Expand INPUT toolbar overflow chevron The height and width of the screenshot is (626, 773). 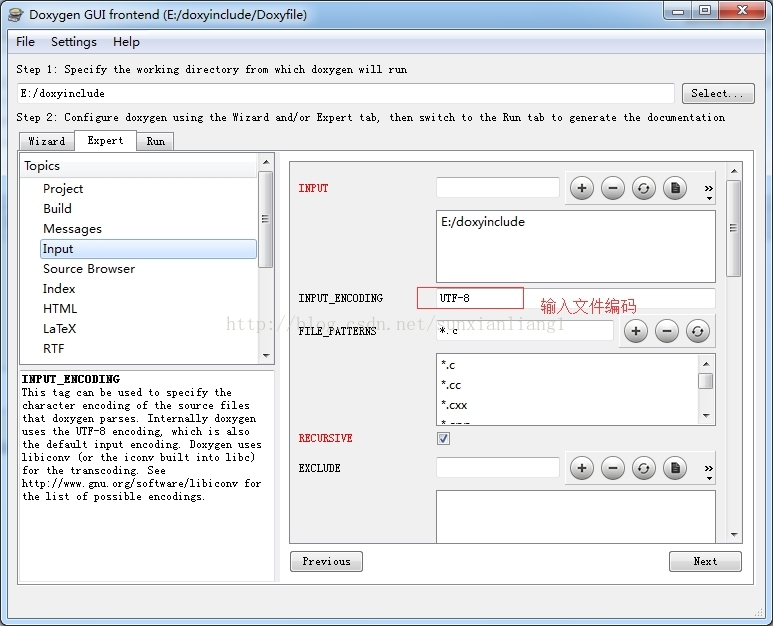(708, 192)
